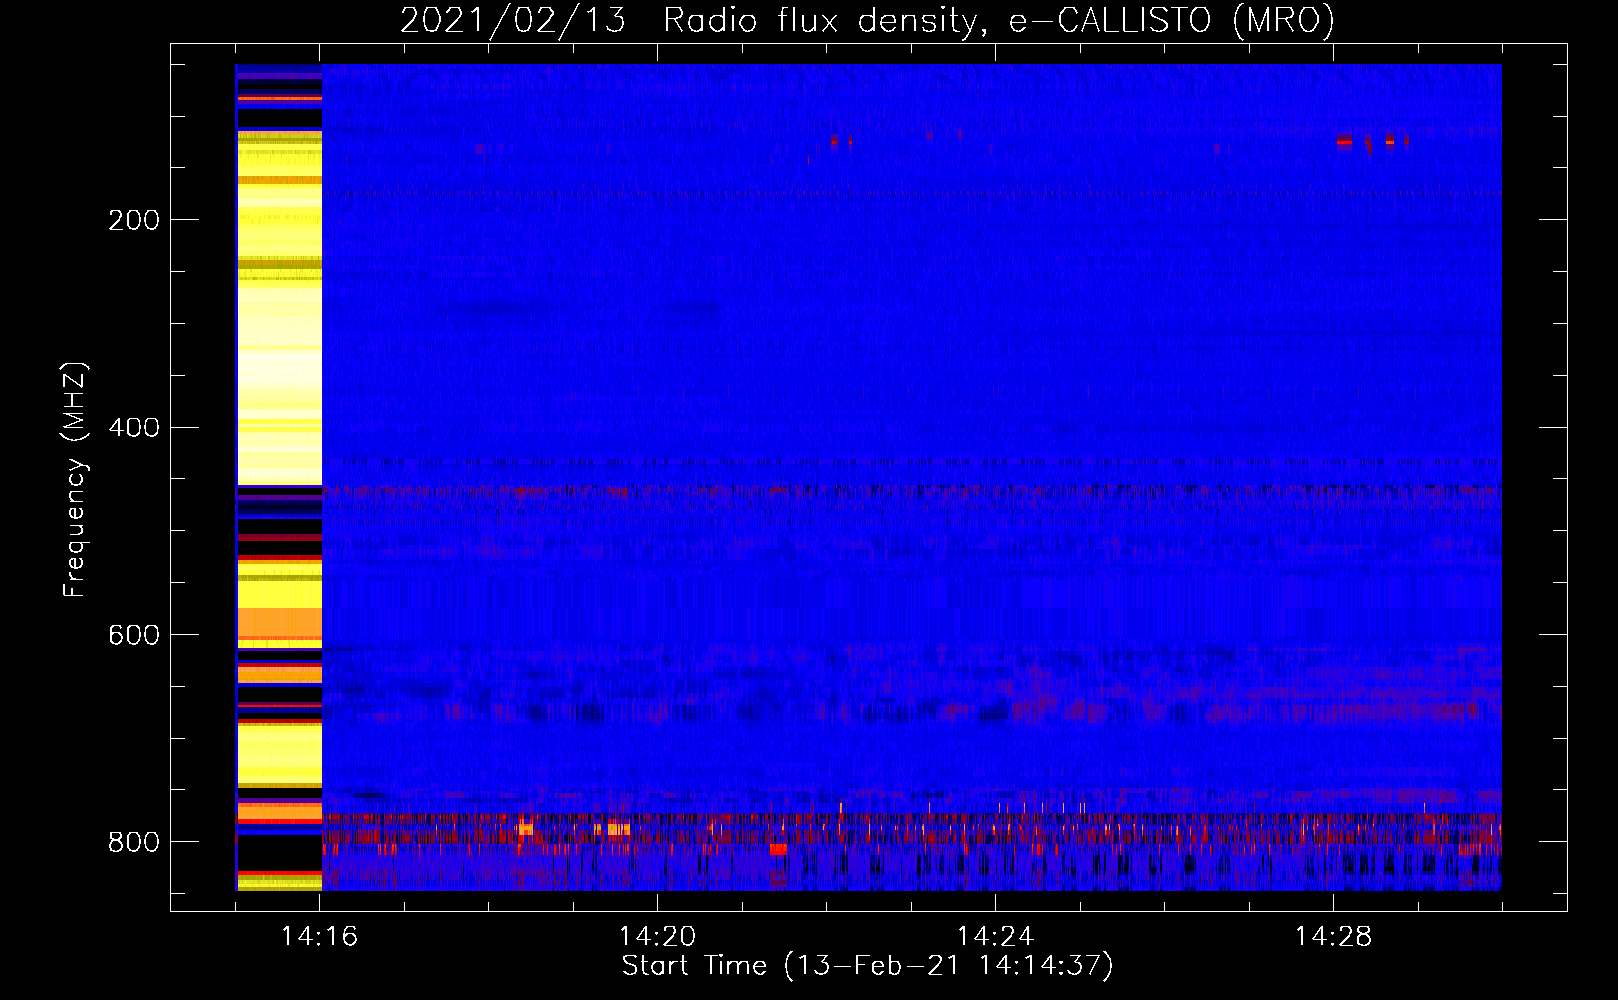The height and width of the screenshot is (1000, 1618).
Task: Select the 800 frequency tick label
Action: coord(133,842)
